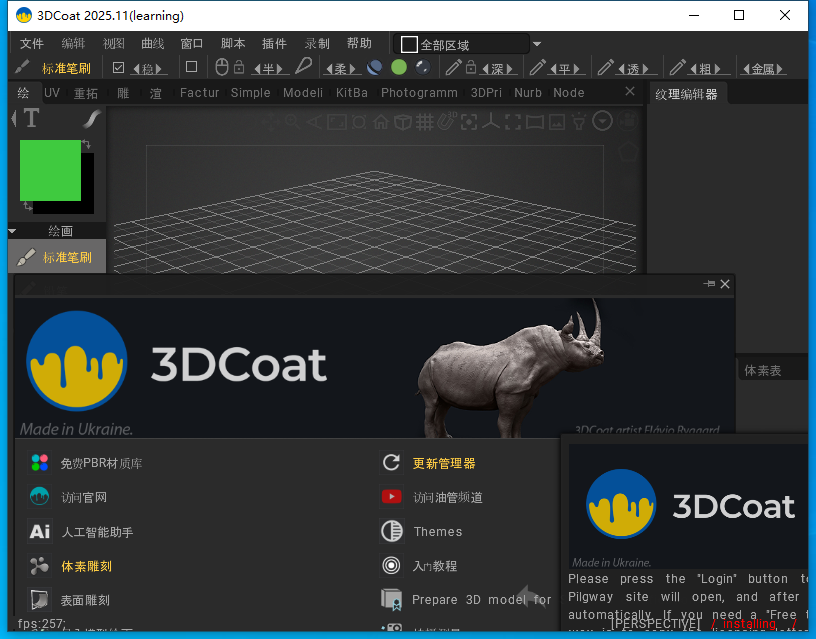This screenshot has height=639, width=816.
Task: Click the 体素雕刻 link
Action: point(86,566)
